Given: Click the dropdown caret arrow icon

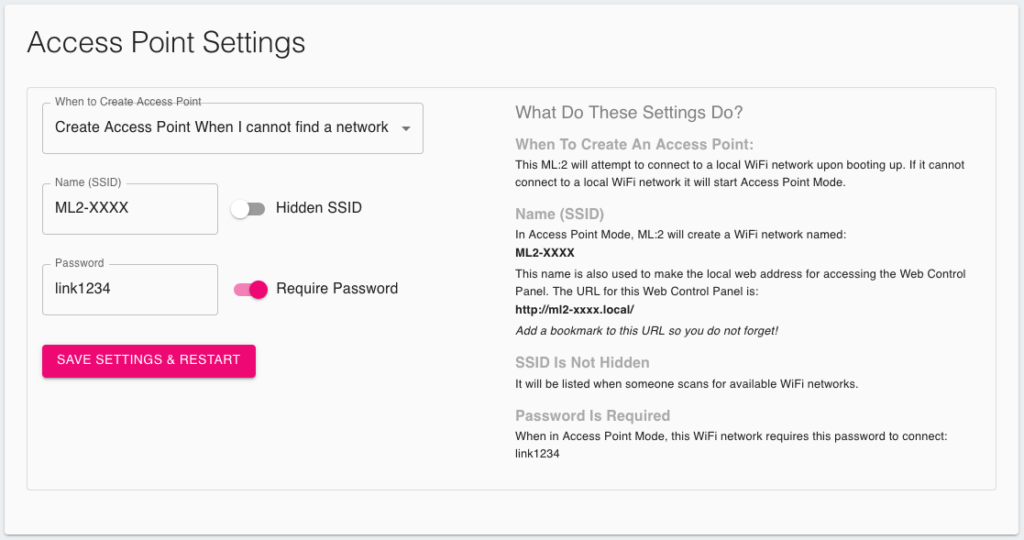Looking at the screenshot, I should click(406, 129).
